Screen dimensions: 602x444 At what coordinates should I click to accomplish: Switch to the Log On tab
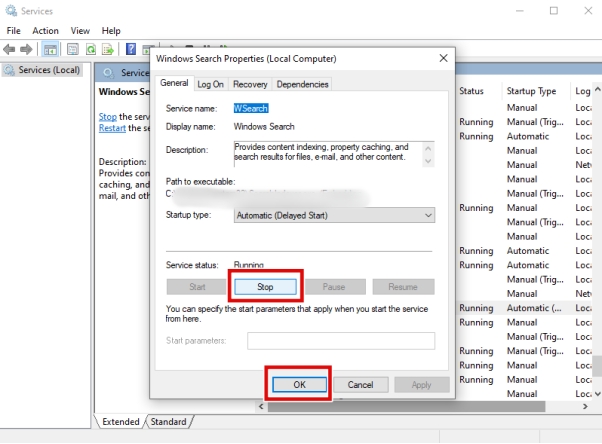pos(210,84)
